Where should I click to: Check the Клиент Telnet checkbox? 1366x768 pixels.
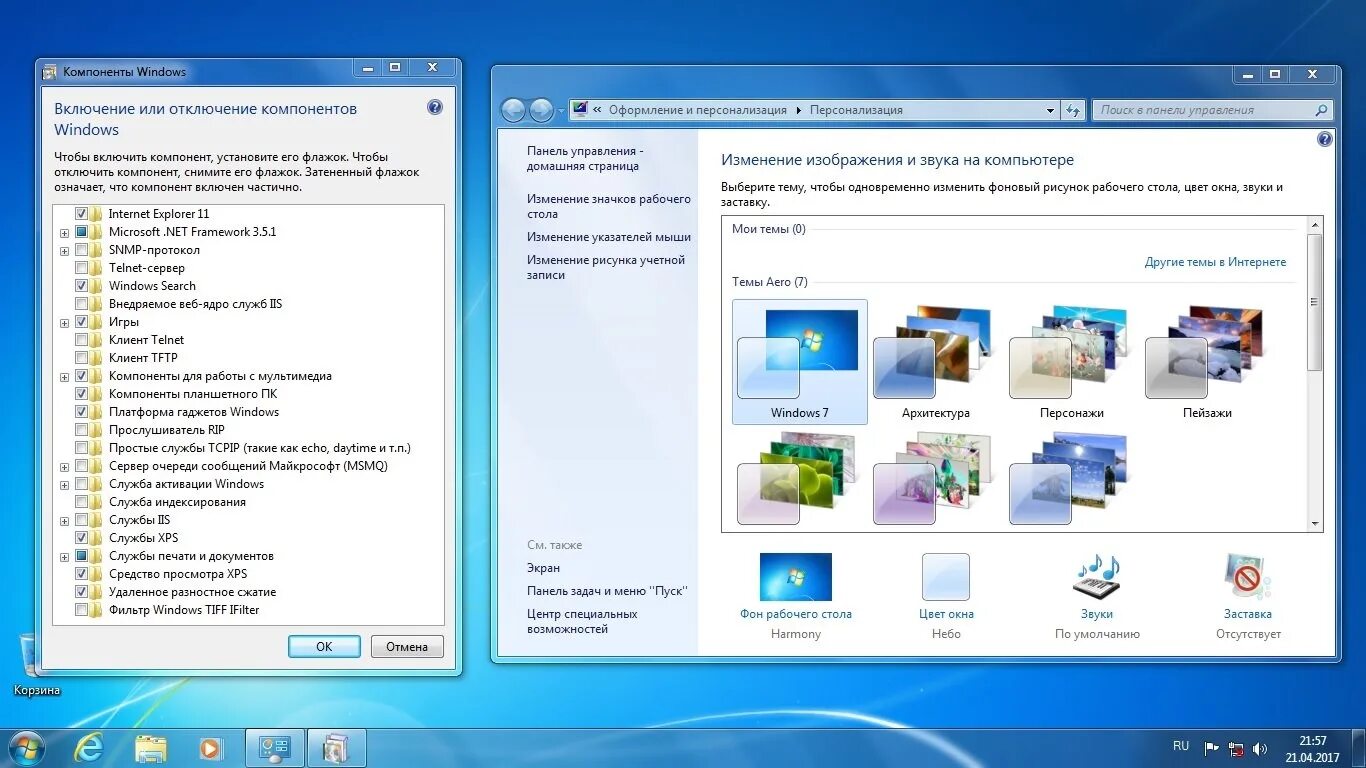pyautogui.click(x=81, y=340)
